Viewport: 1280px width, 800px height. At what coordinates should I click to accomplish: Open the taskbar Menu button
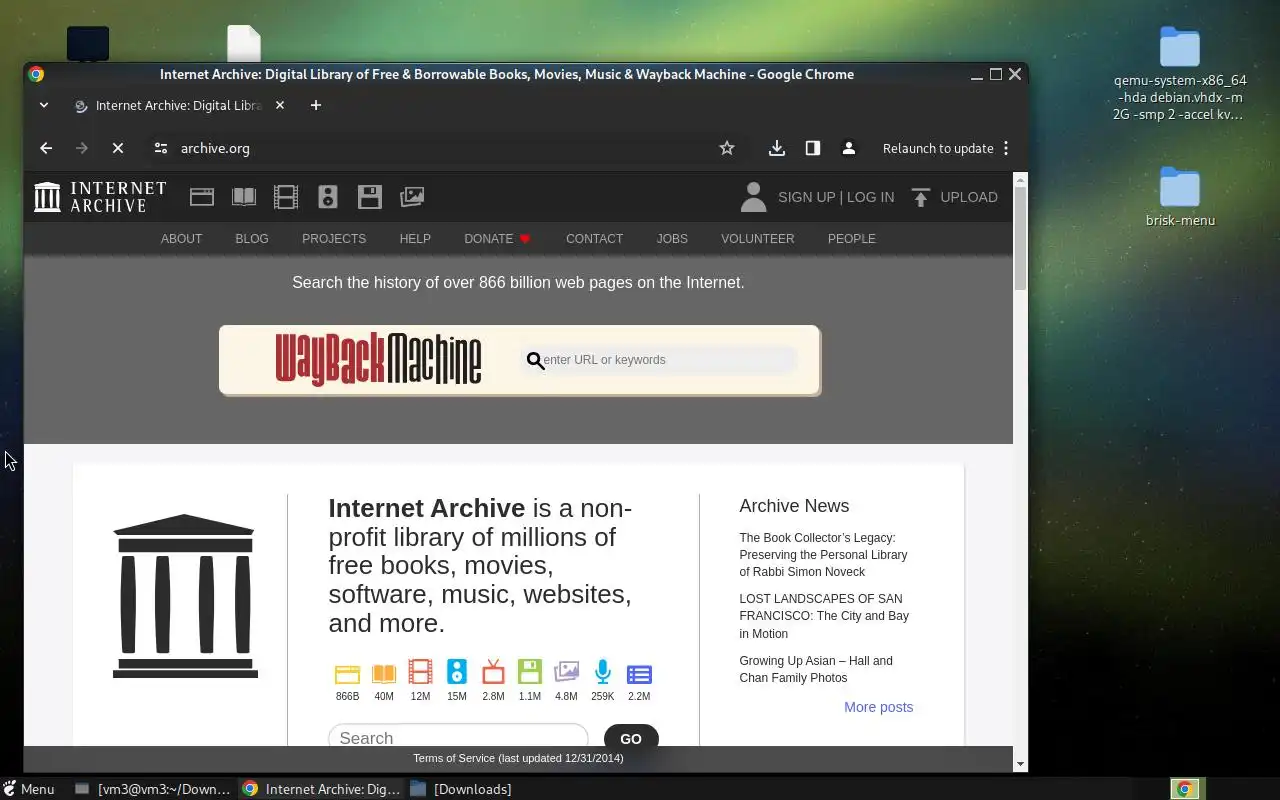click(x=29, y=789)
